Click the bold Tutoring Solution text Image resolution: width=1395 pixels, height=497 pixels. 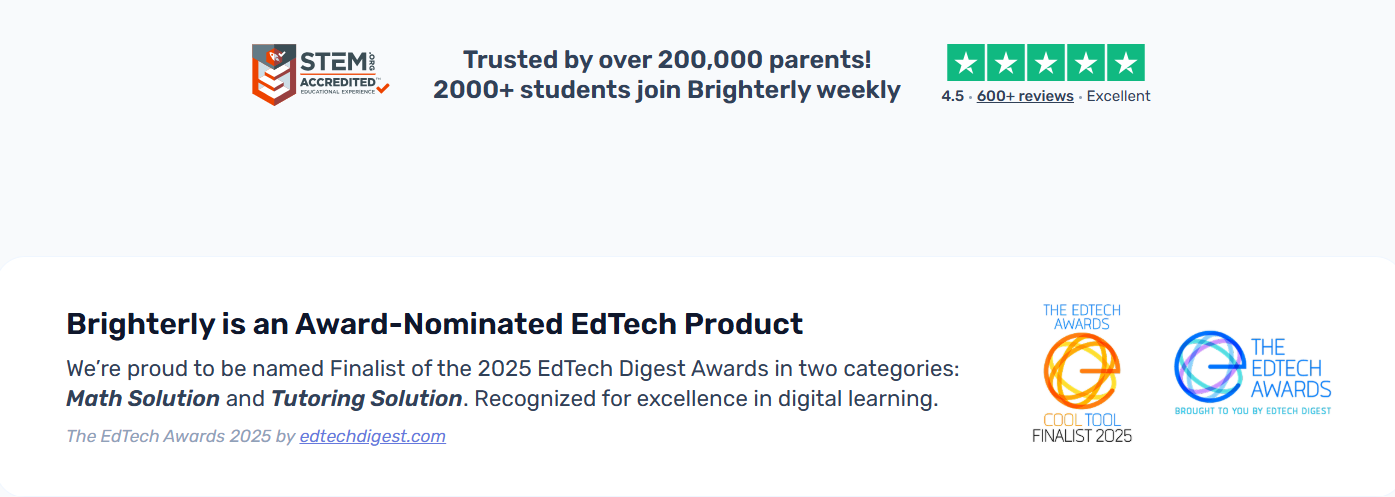click(x=366, y=398)
